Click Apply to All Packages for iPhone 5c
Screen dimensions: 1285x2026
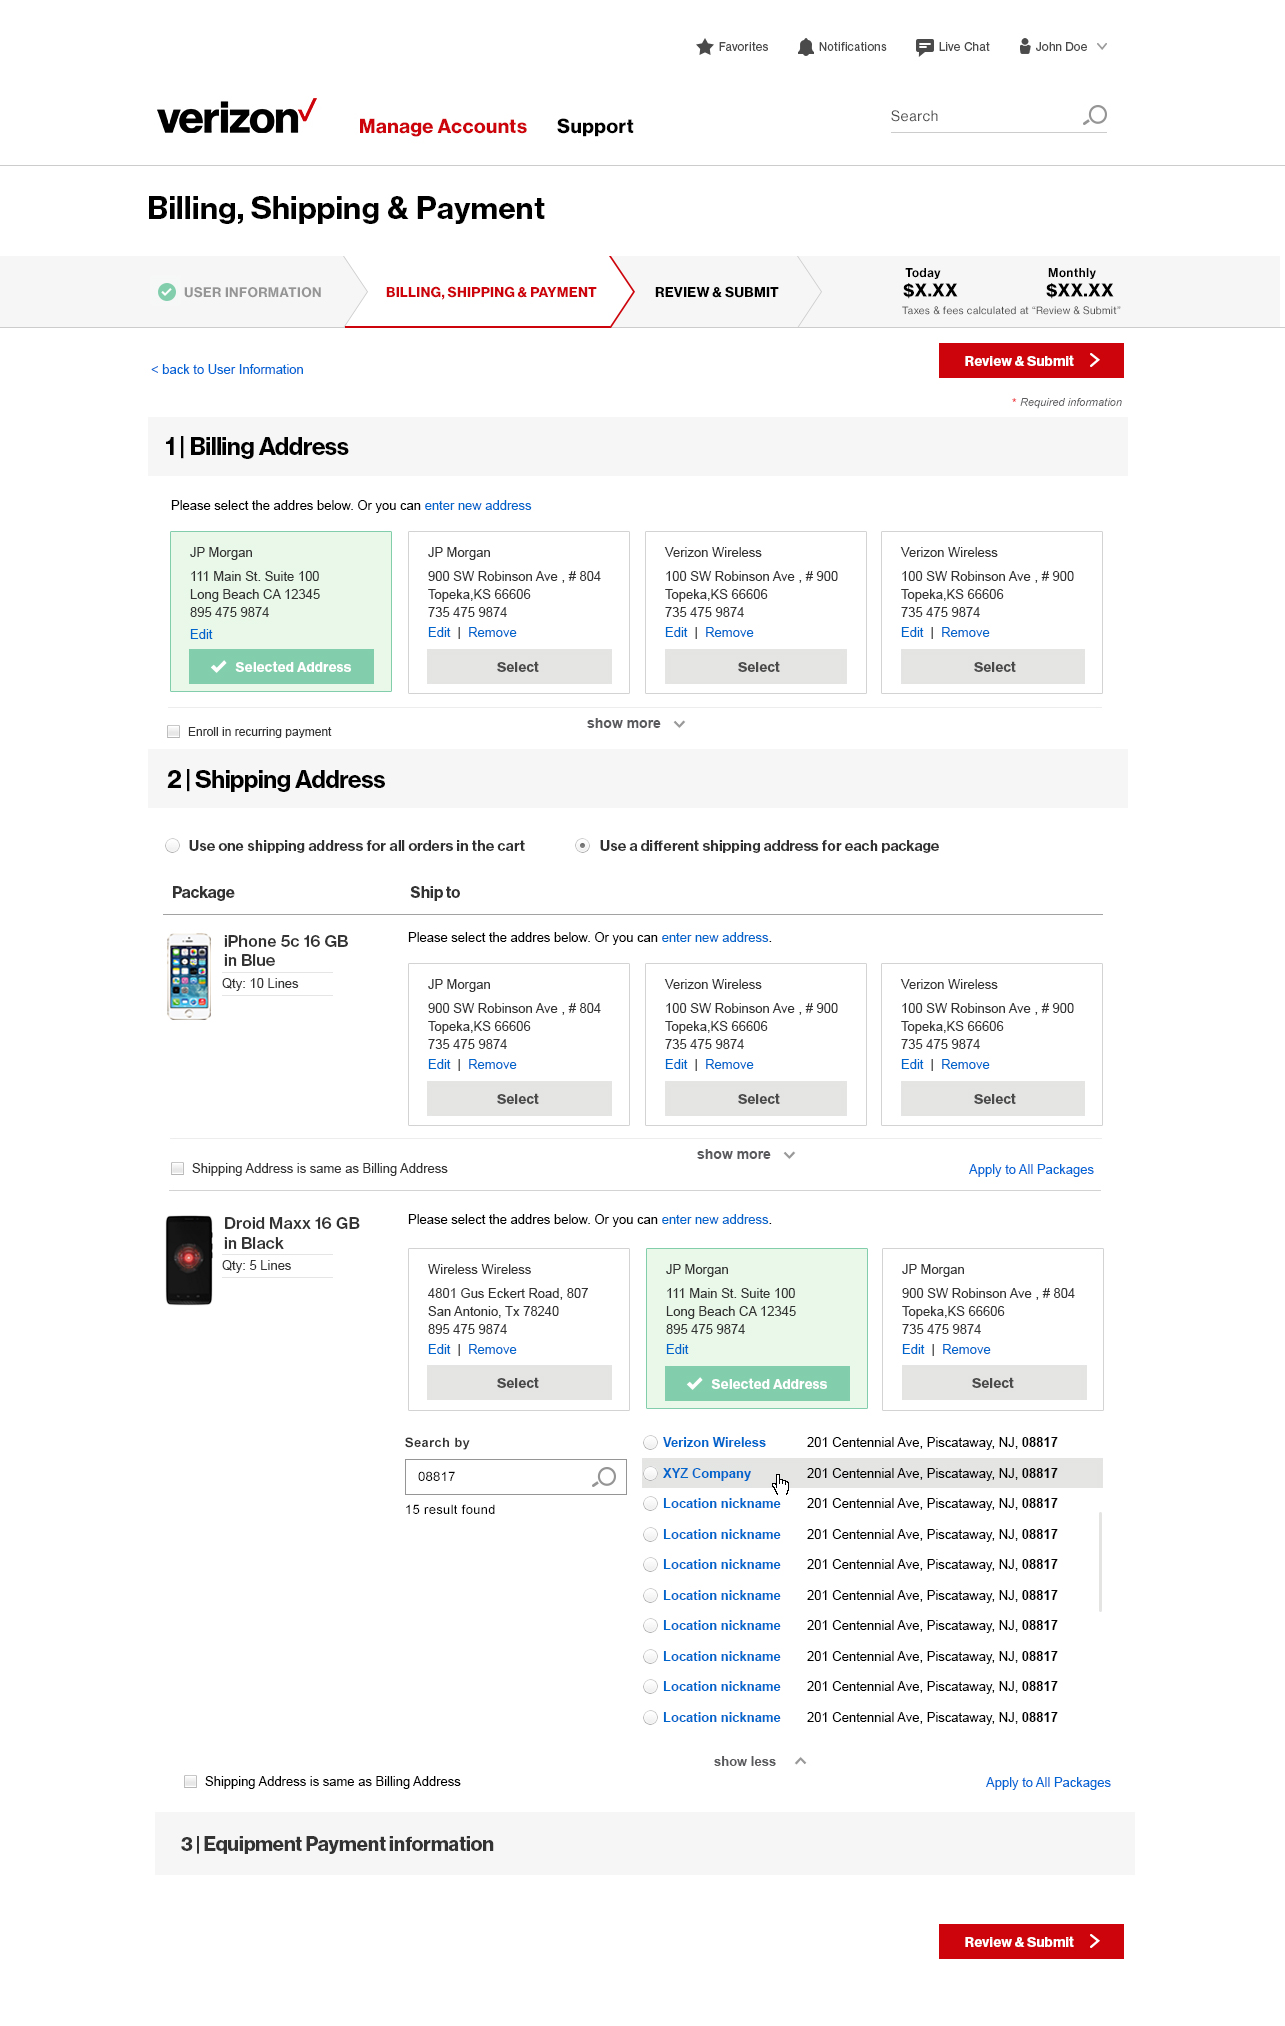point(1031,1170)
